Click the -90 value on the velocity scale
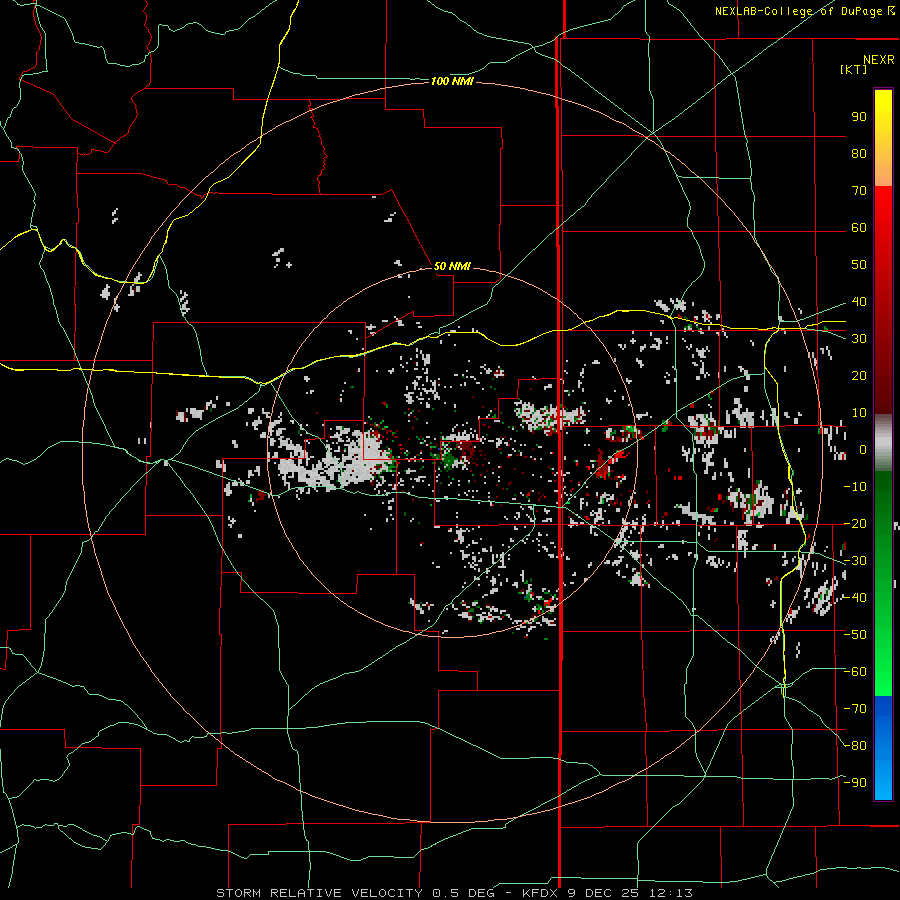 click(x=855, y=783)
